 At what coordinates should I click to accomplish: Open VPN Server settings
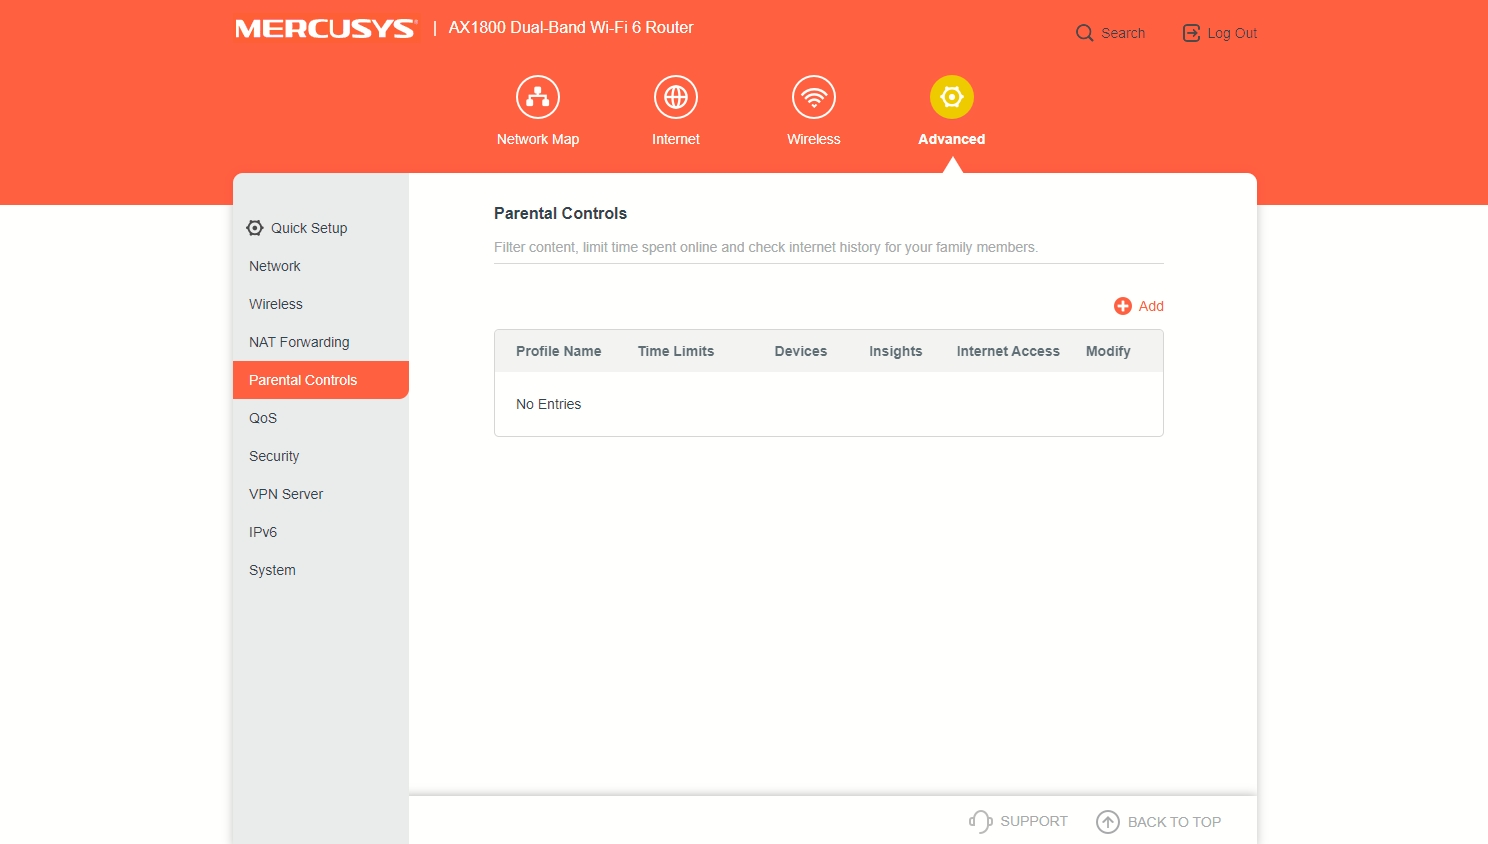(286, 494)
